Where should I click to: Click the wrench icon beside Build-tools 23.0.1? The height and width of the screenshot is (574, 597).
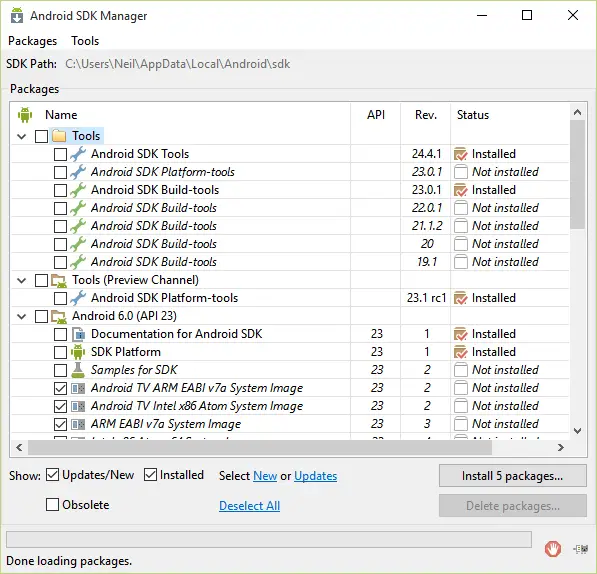coord(78,190)
